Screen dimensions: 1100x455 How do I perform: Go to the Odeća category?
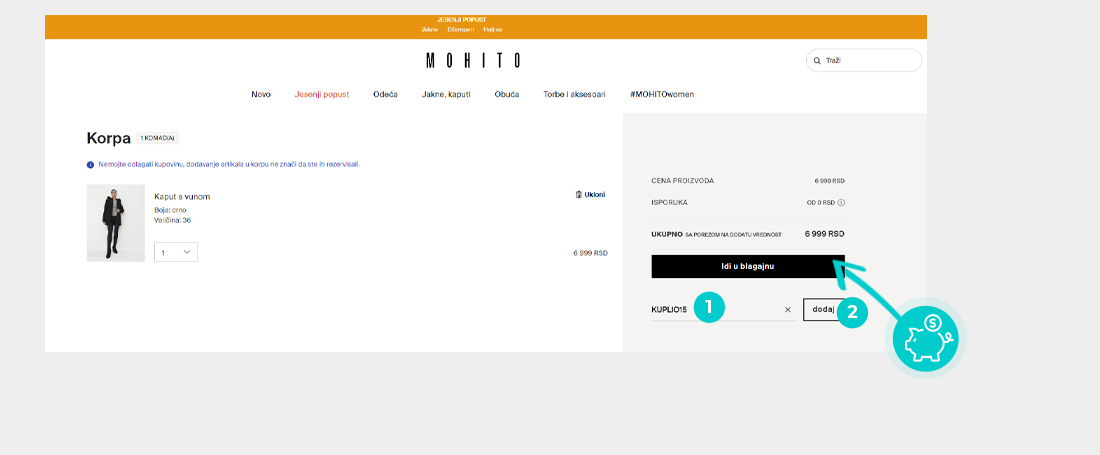385,94
